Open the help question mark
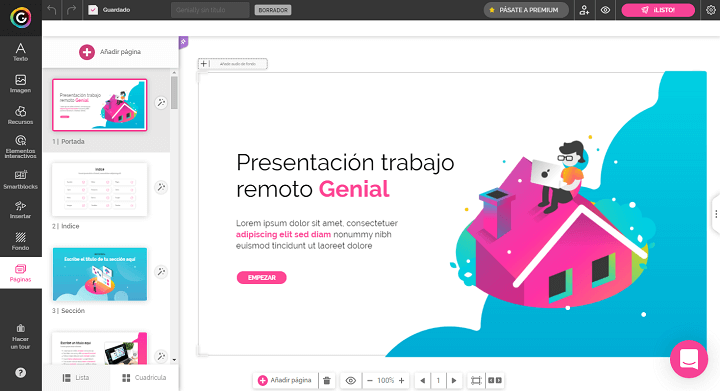The width and height of the screenshot is (720, 391). click(x=21, y=373)
